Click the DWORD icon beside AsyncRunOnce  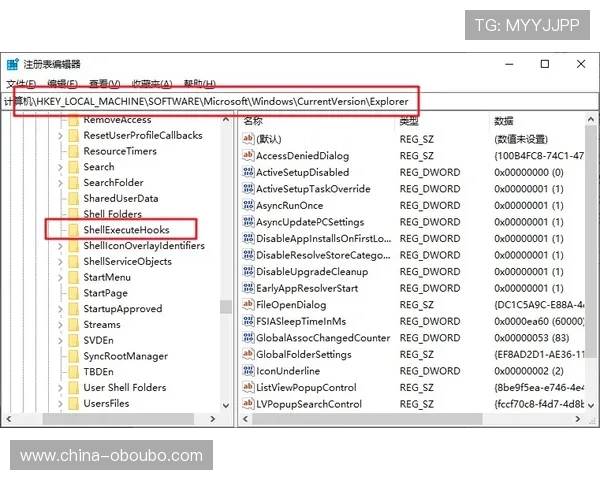(248, 205)
